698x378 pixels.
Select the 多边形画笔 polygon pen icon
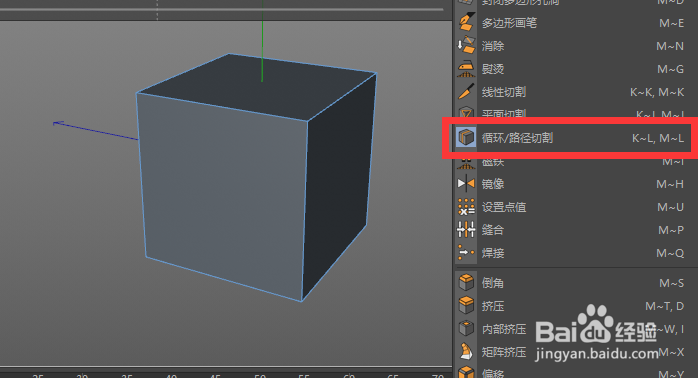tap(466, 23)
